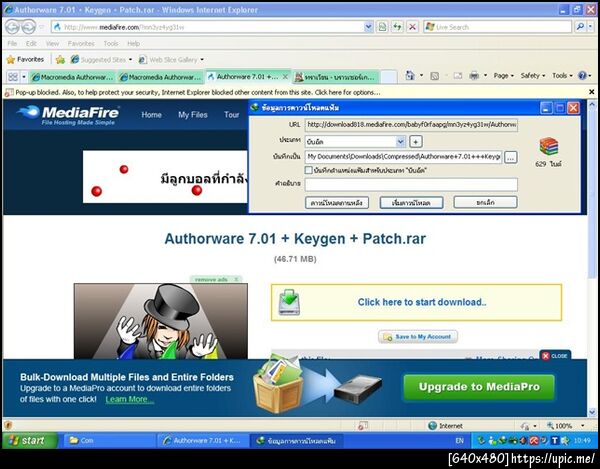Click the pop-up blocked information bar icon
The height and width of the screenshot is (469, 600).
click(9, 92)
